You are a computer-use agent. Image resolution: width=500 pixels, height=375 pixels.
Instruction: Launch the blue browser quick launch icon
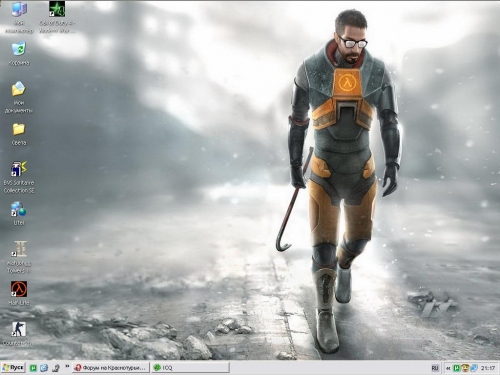point(44,368)
